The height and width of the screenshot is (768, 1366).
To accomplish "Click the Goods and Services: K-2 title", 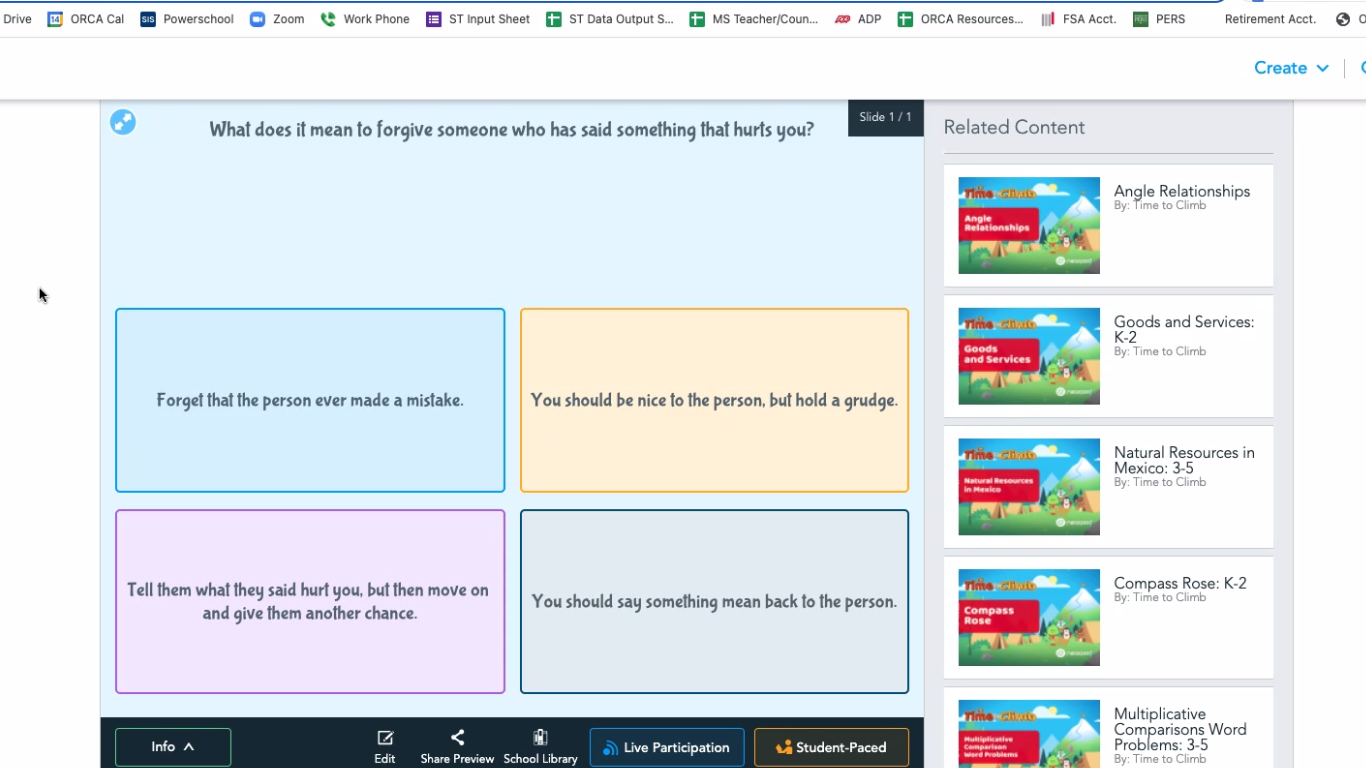I will click(1184, 329).
